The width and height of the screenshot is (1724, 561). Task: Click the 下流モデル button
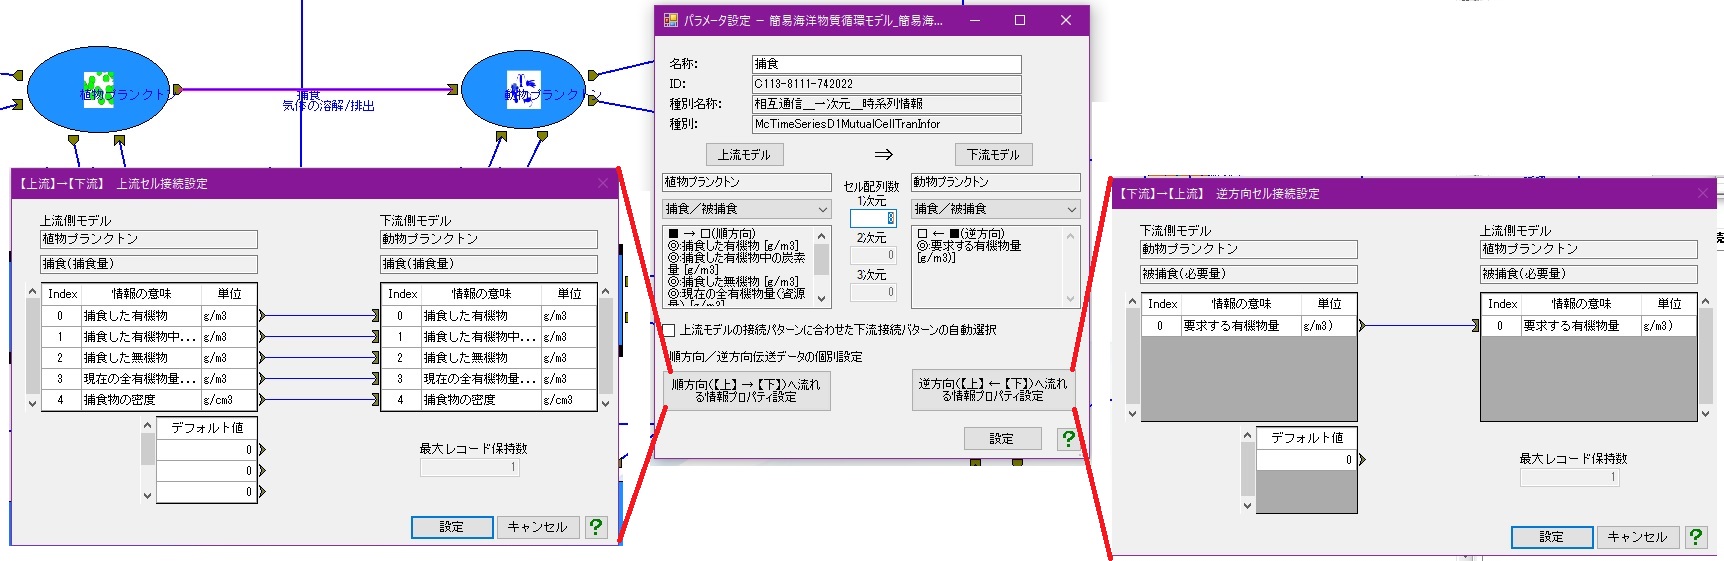click(x=992, y=155)
